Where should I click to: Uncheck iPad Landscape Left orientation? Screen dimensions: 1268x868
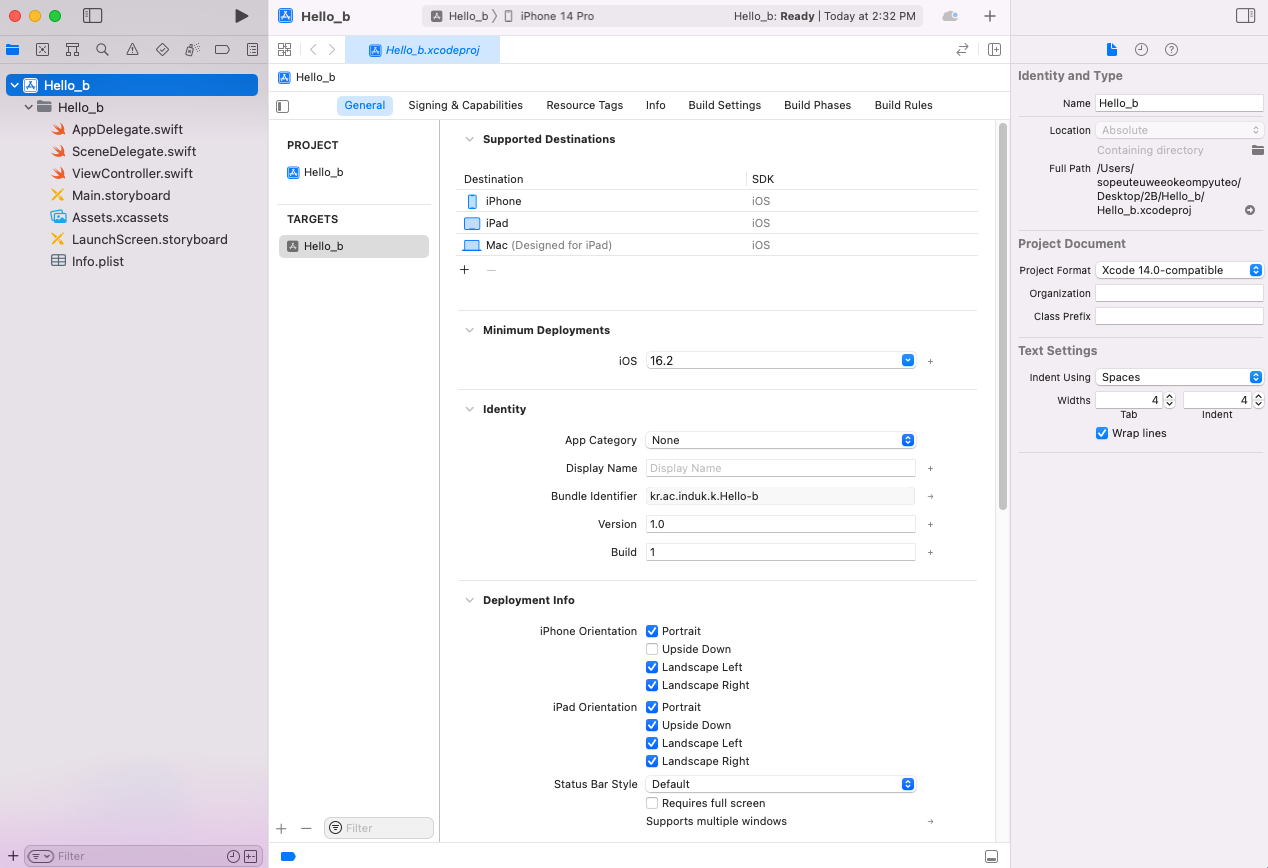pos(652,743)
